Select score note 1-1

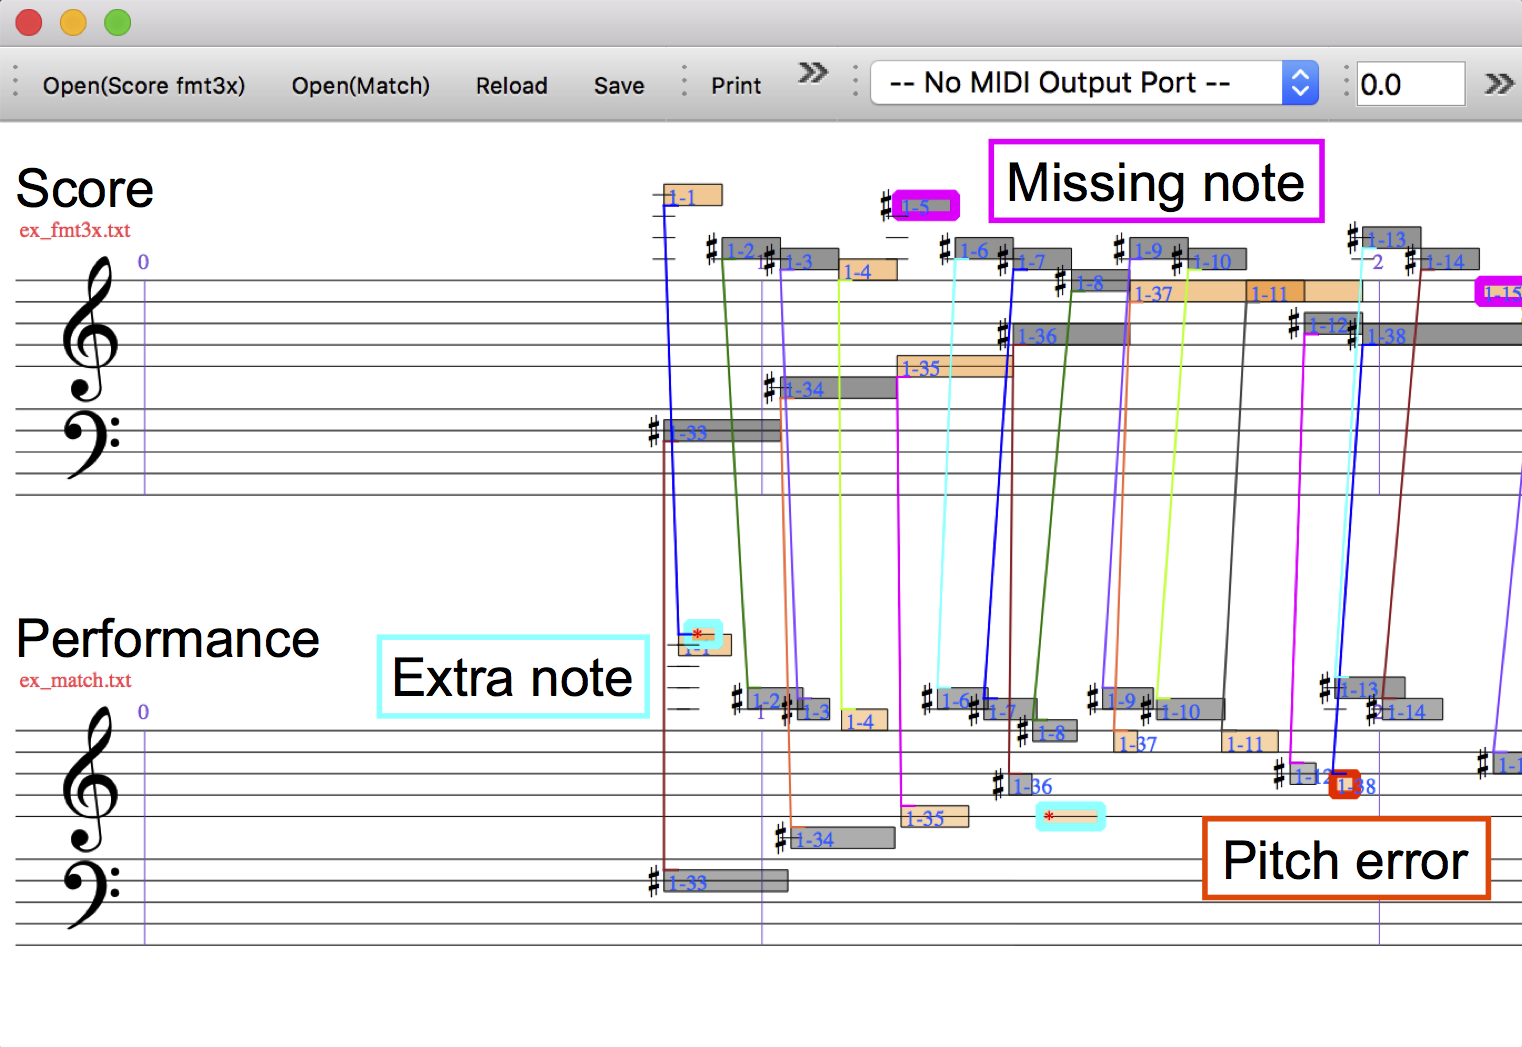coord(692,195)
